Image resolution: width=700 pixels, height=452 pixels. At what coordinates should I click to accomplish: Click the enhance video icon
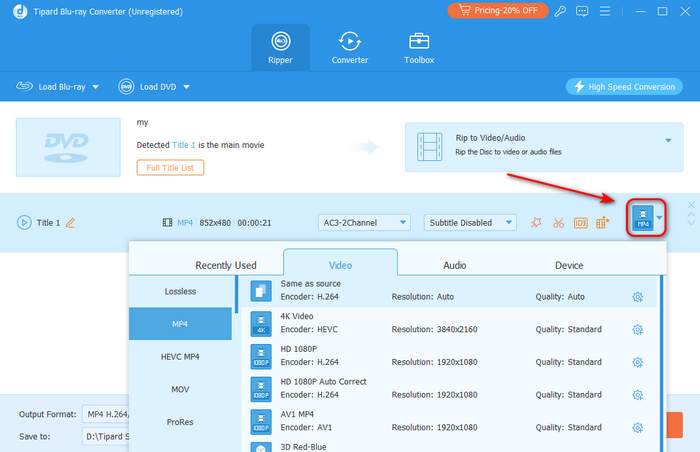click(602, 222)
